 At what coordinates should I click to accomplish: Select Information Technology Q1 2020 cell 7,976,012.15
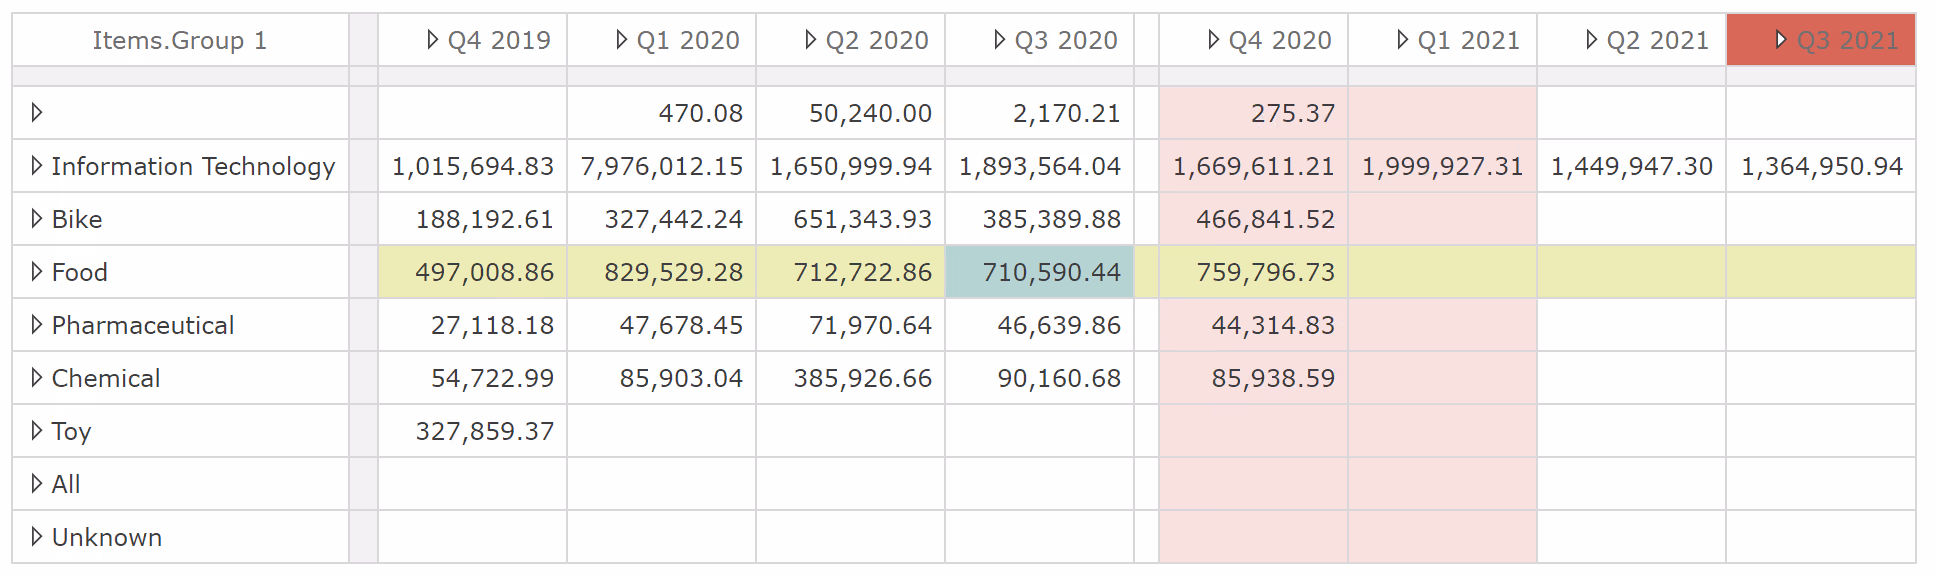click(x=662, y=166)
